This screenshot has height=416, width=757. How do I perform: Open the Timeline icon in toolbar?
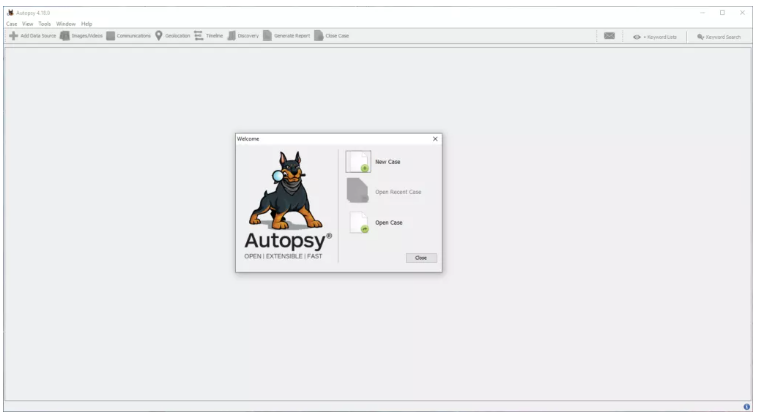pyautogui.click(x=198, y=36)
